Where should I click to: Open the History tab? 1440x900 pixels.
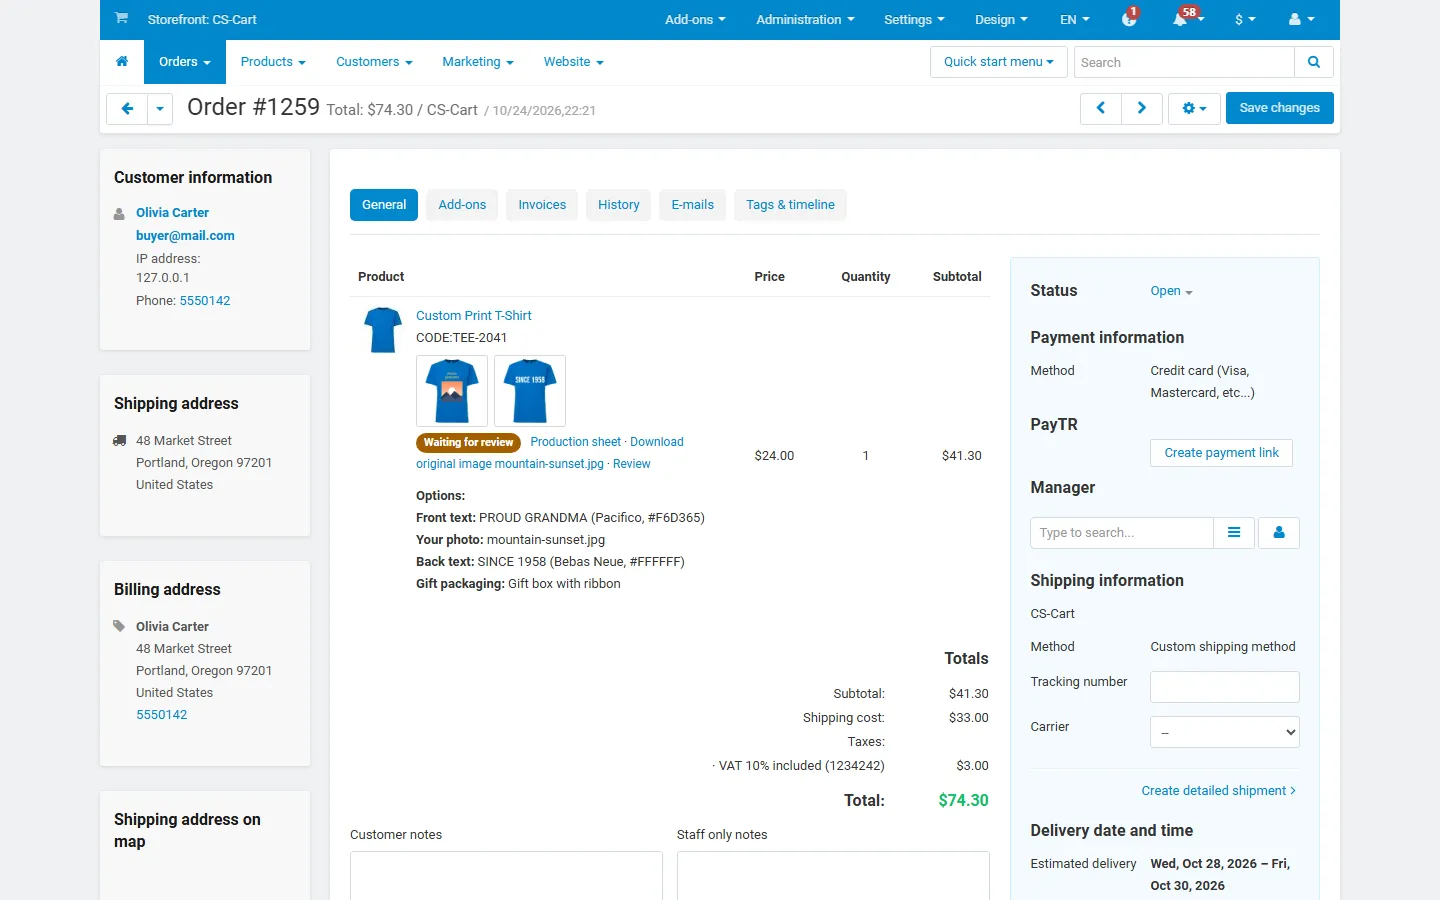click(619, 205)
